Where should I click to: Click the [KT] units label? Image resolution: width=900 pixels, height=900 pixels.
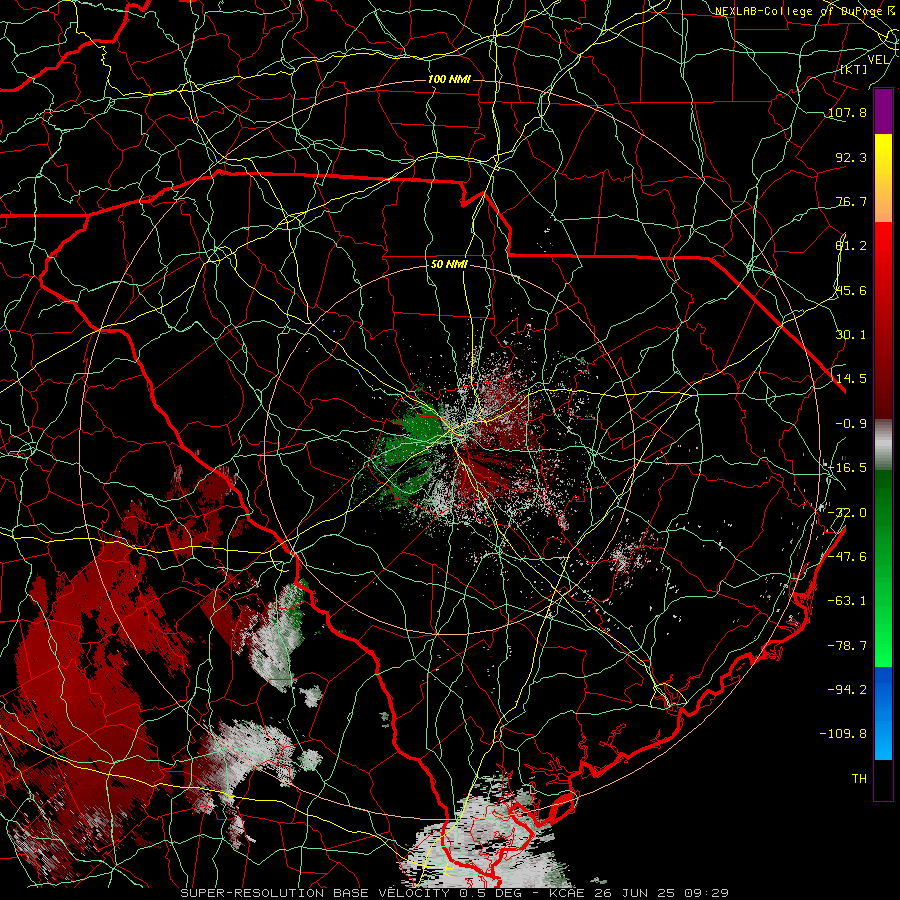(x=854, y=69)
